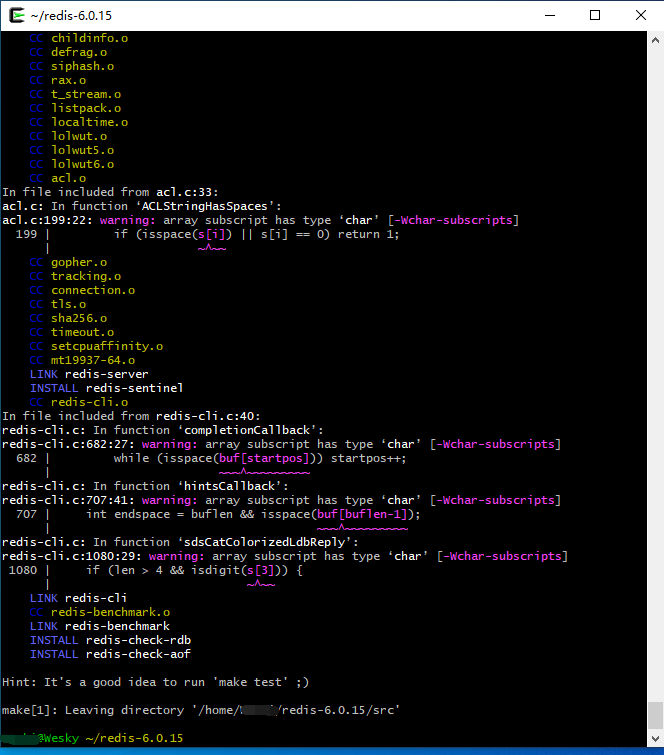Click the 'sha256.o' output line
This screenshot has height=755, width=664.
click(68, 318)
